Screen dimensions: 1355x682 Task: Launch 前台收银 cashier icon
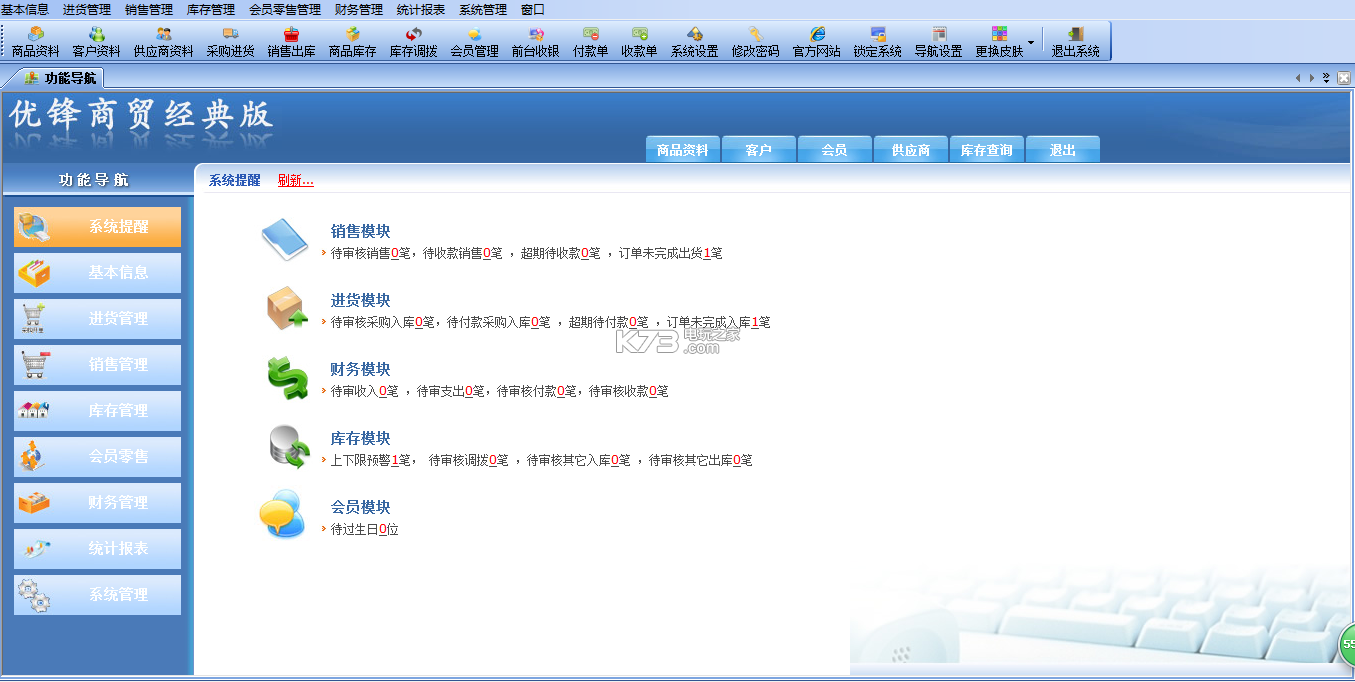point(535,41)
